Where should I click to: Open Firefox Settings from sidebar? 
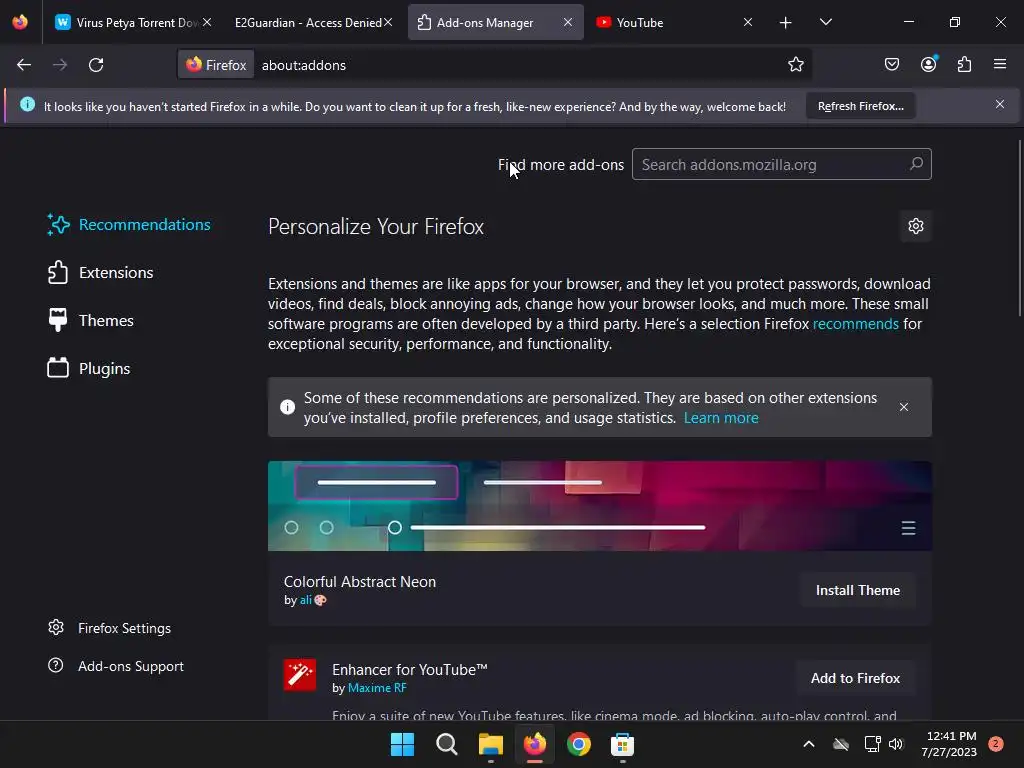click(x=109, y=628)
